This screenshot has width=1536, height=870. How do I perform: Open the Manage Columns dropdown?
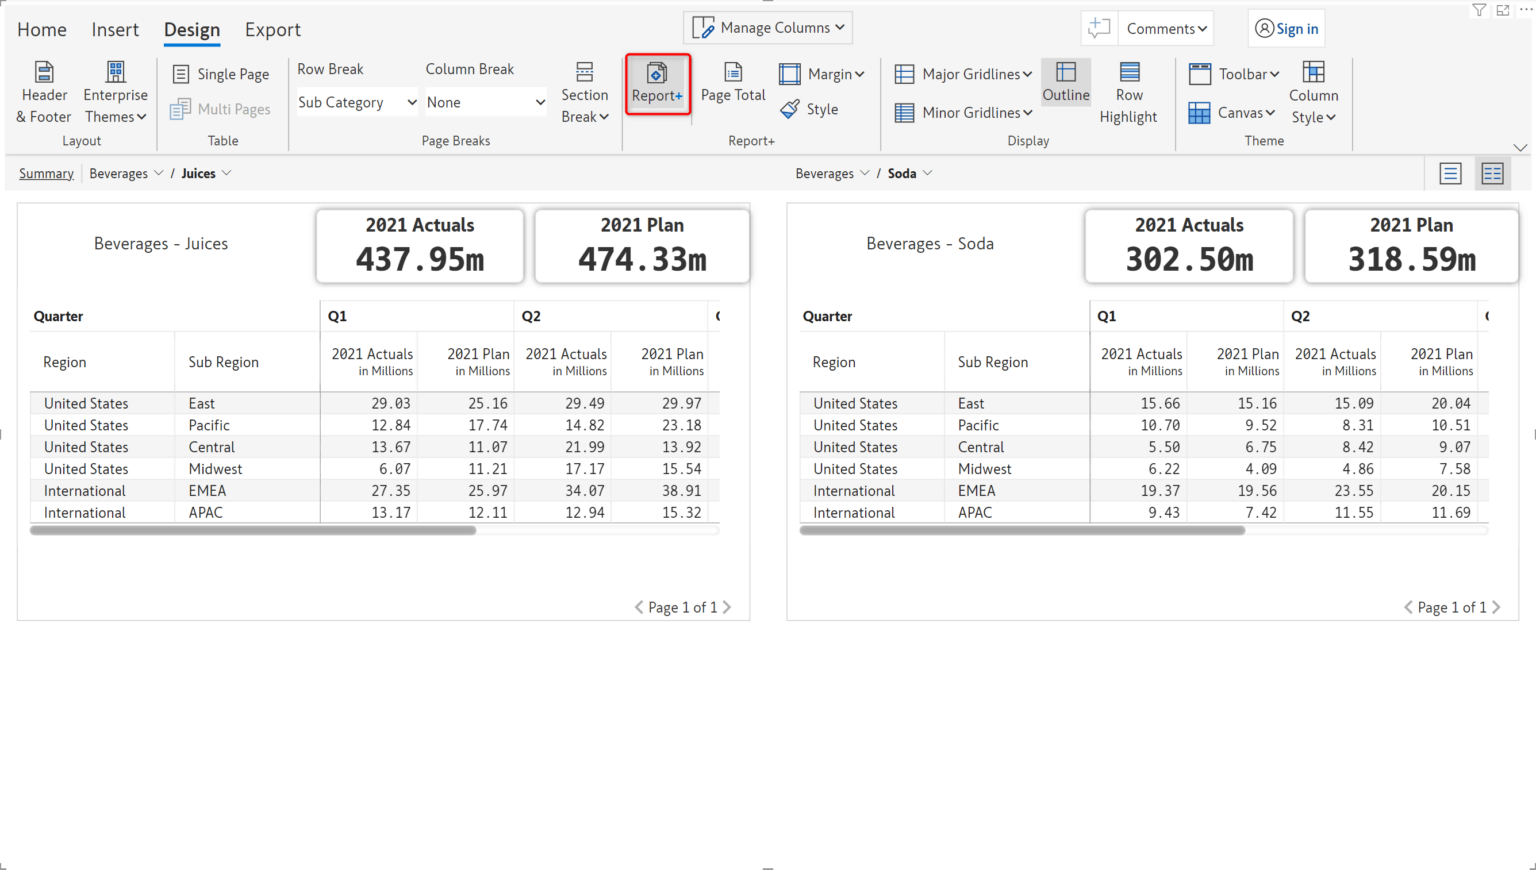tap(767, 27)
